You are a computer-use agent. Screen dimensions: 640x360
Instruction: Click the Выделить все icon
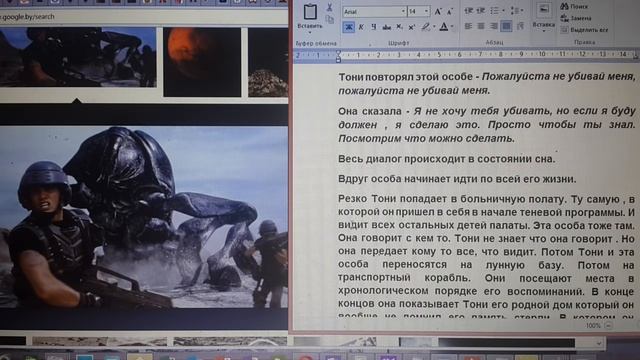click(564, 30)
